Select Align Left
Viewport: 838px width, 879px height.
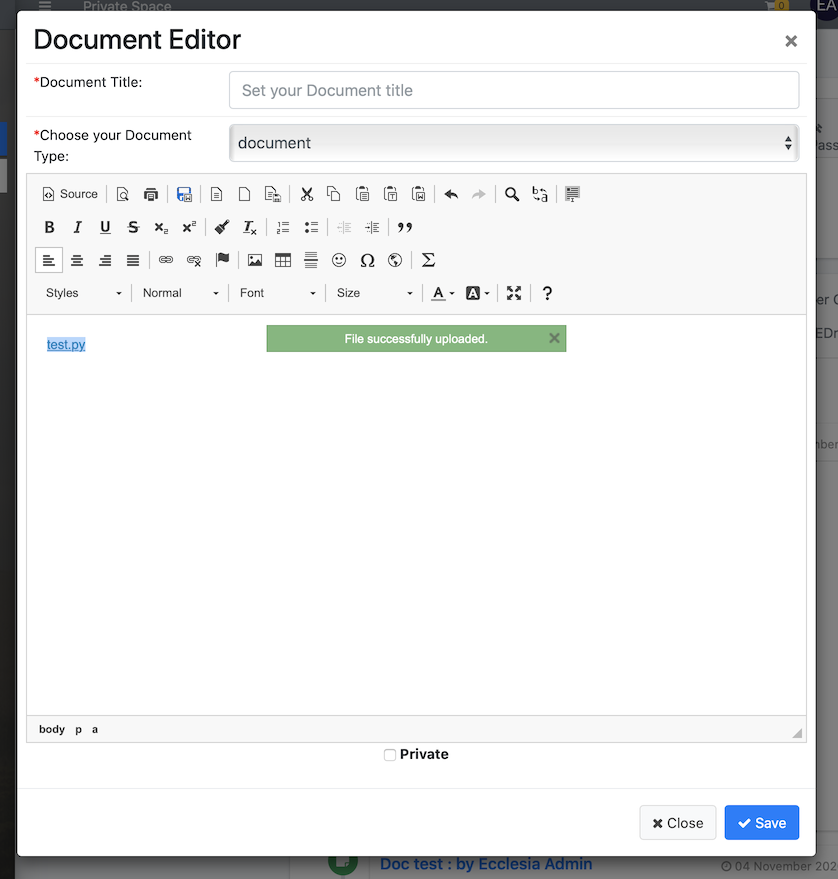click(49, 260)
